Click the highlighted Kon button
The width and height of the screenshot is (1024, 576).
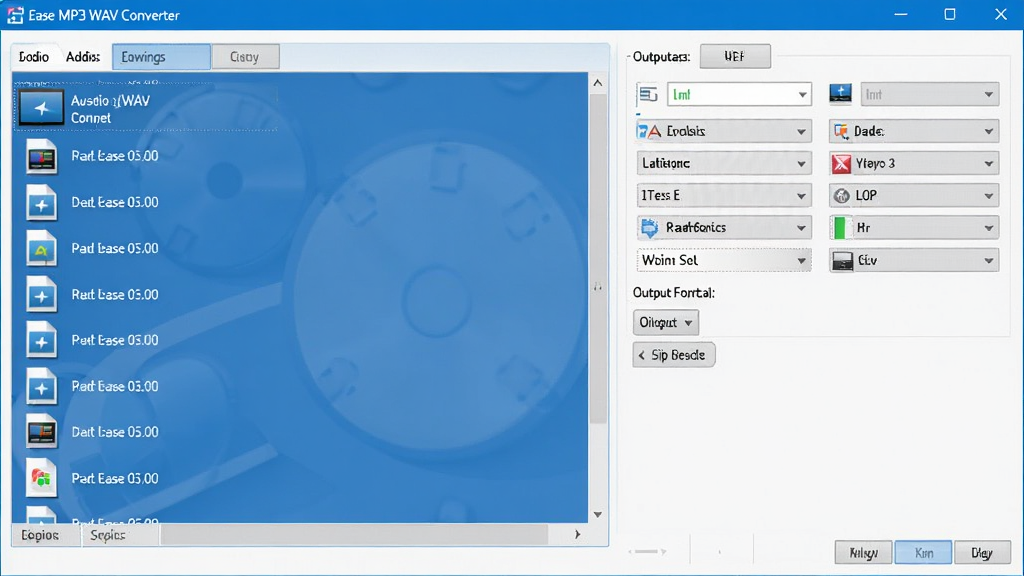[x=923, y=552]
